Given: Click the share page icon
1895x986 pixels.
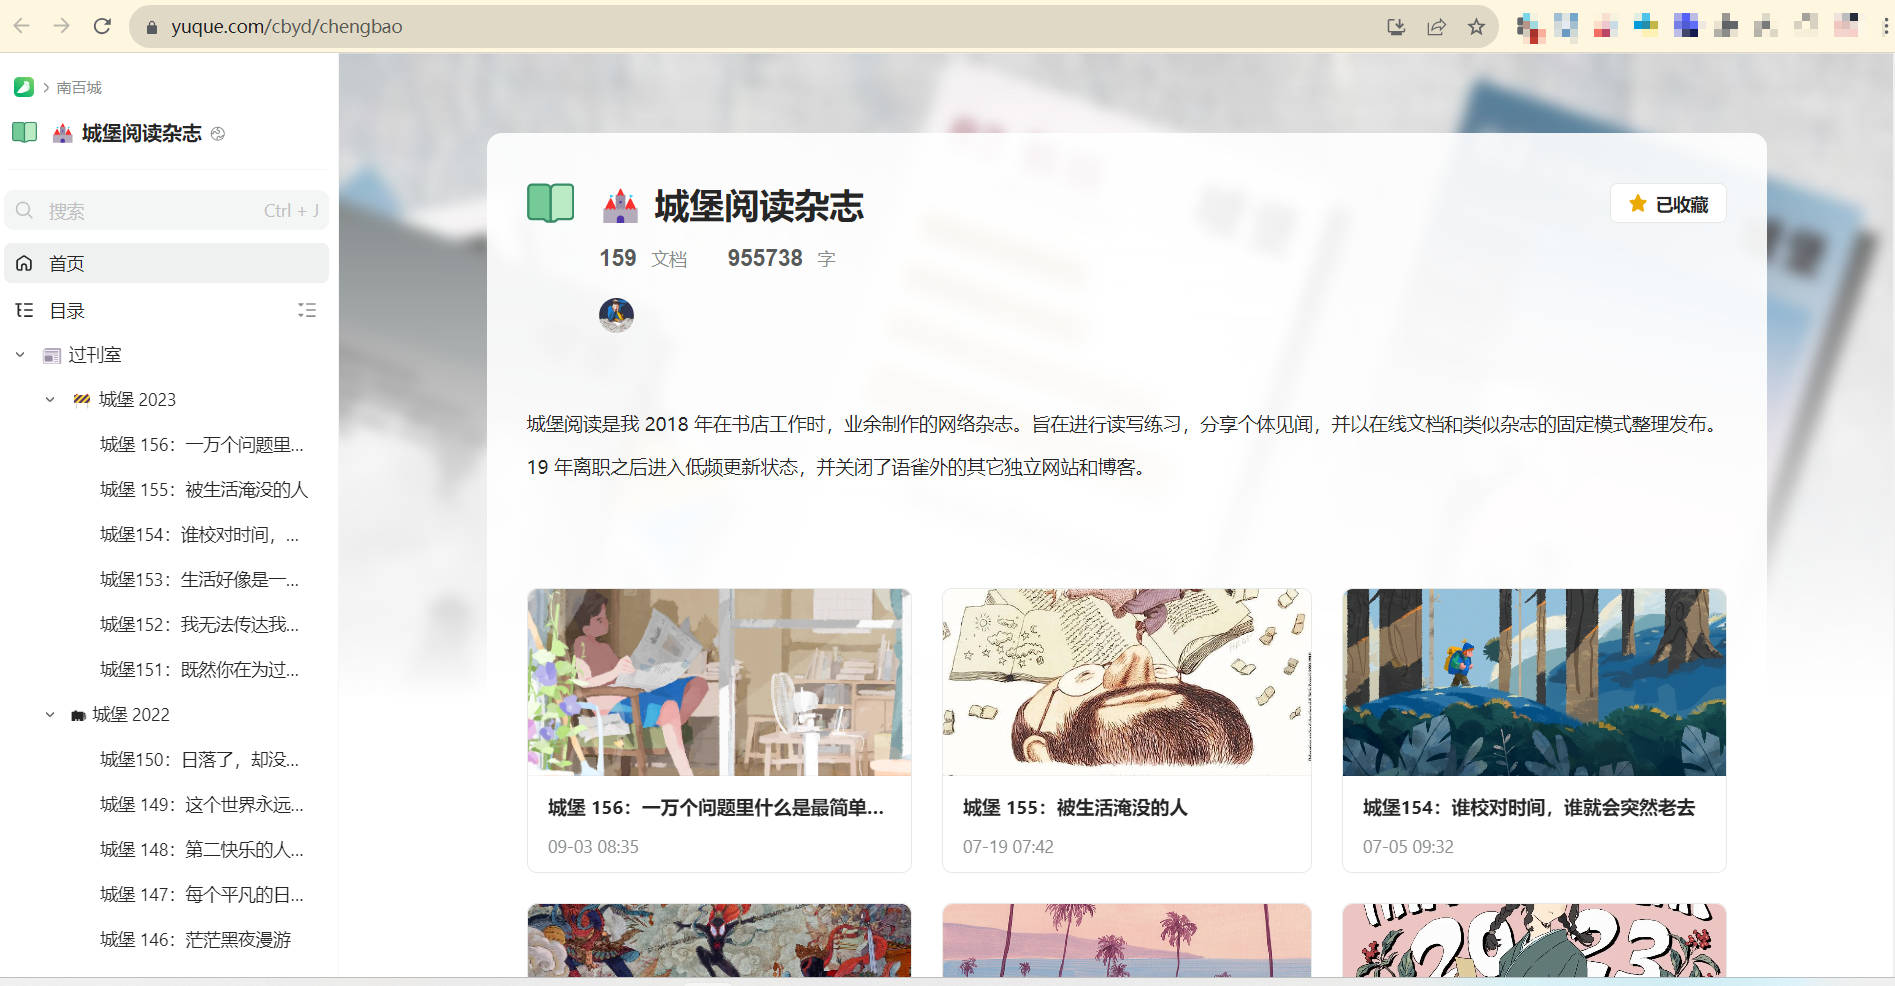Looking at the screenshot, I should click(x=1436, y=27).
